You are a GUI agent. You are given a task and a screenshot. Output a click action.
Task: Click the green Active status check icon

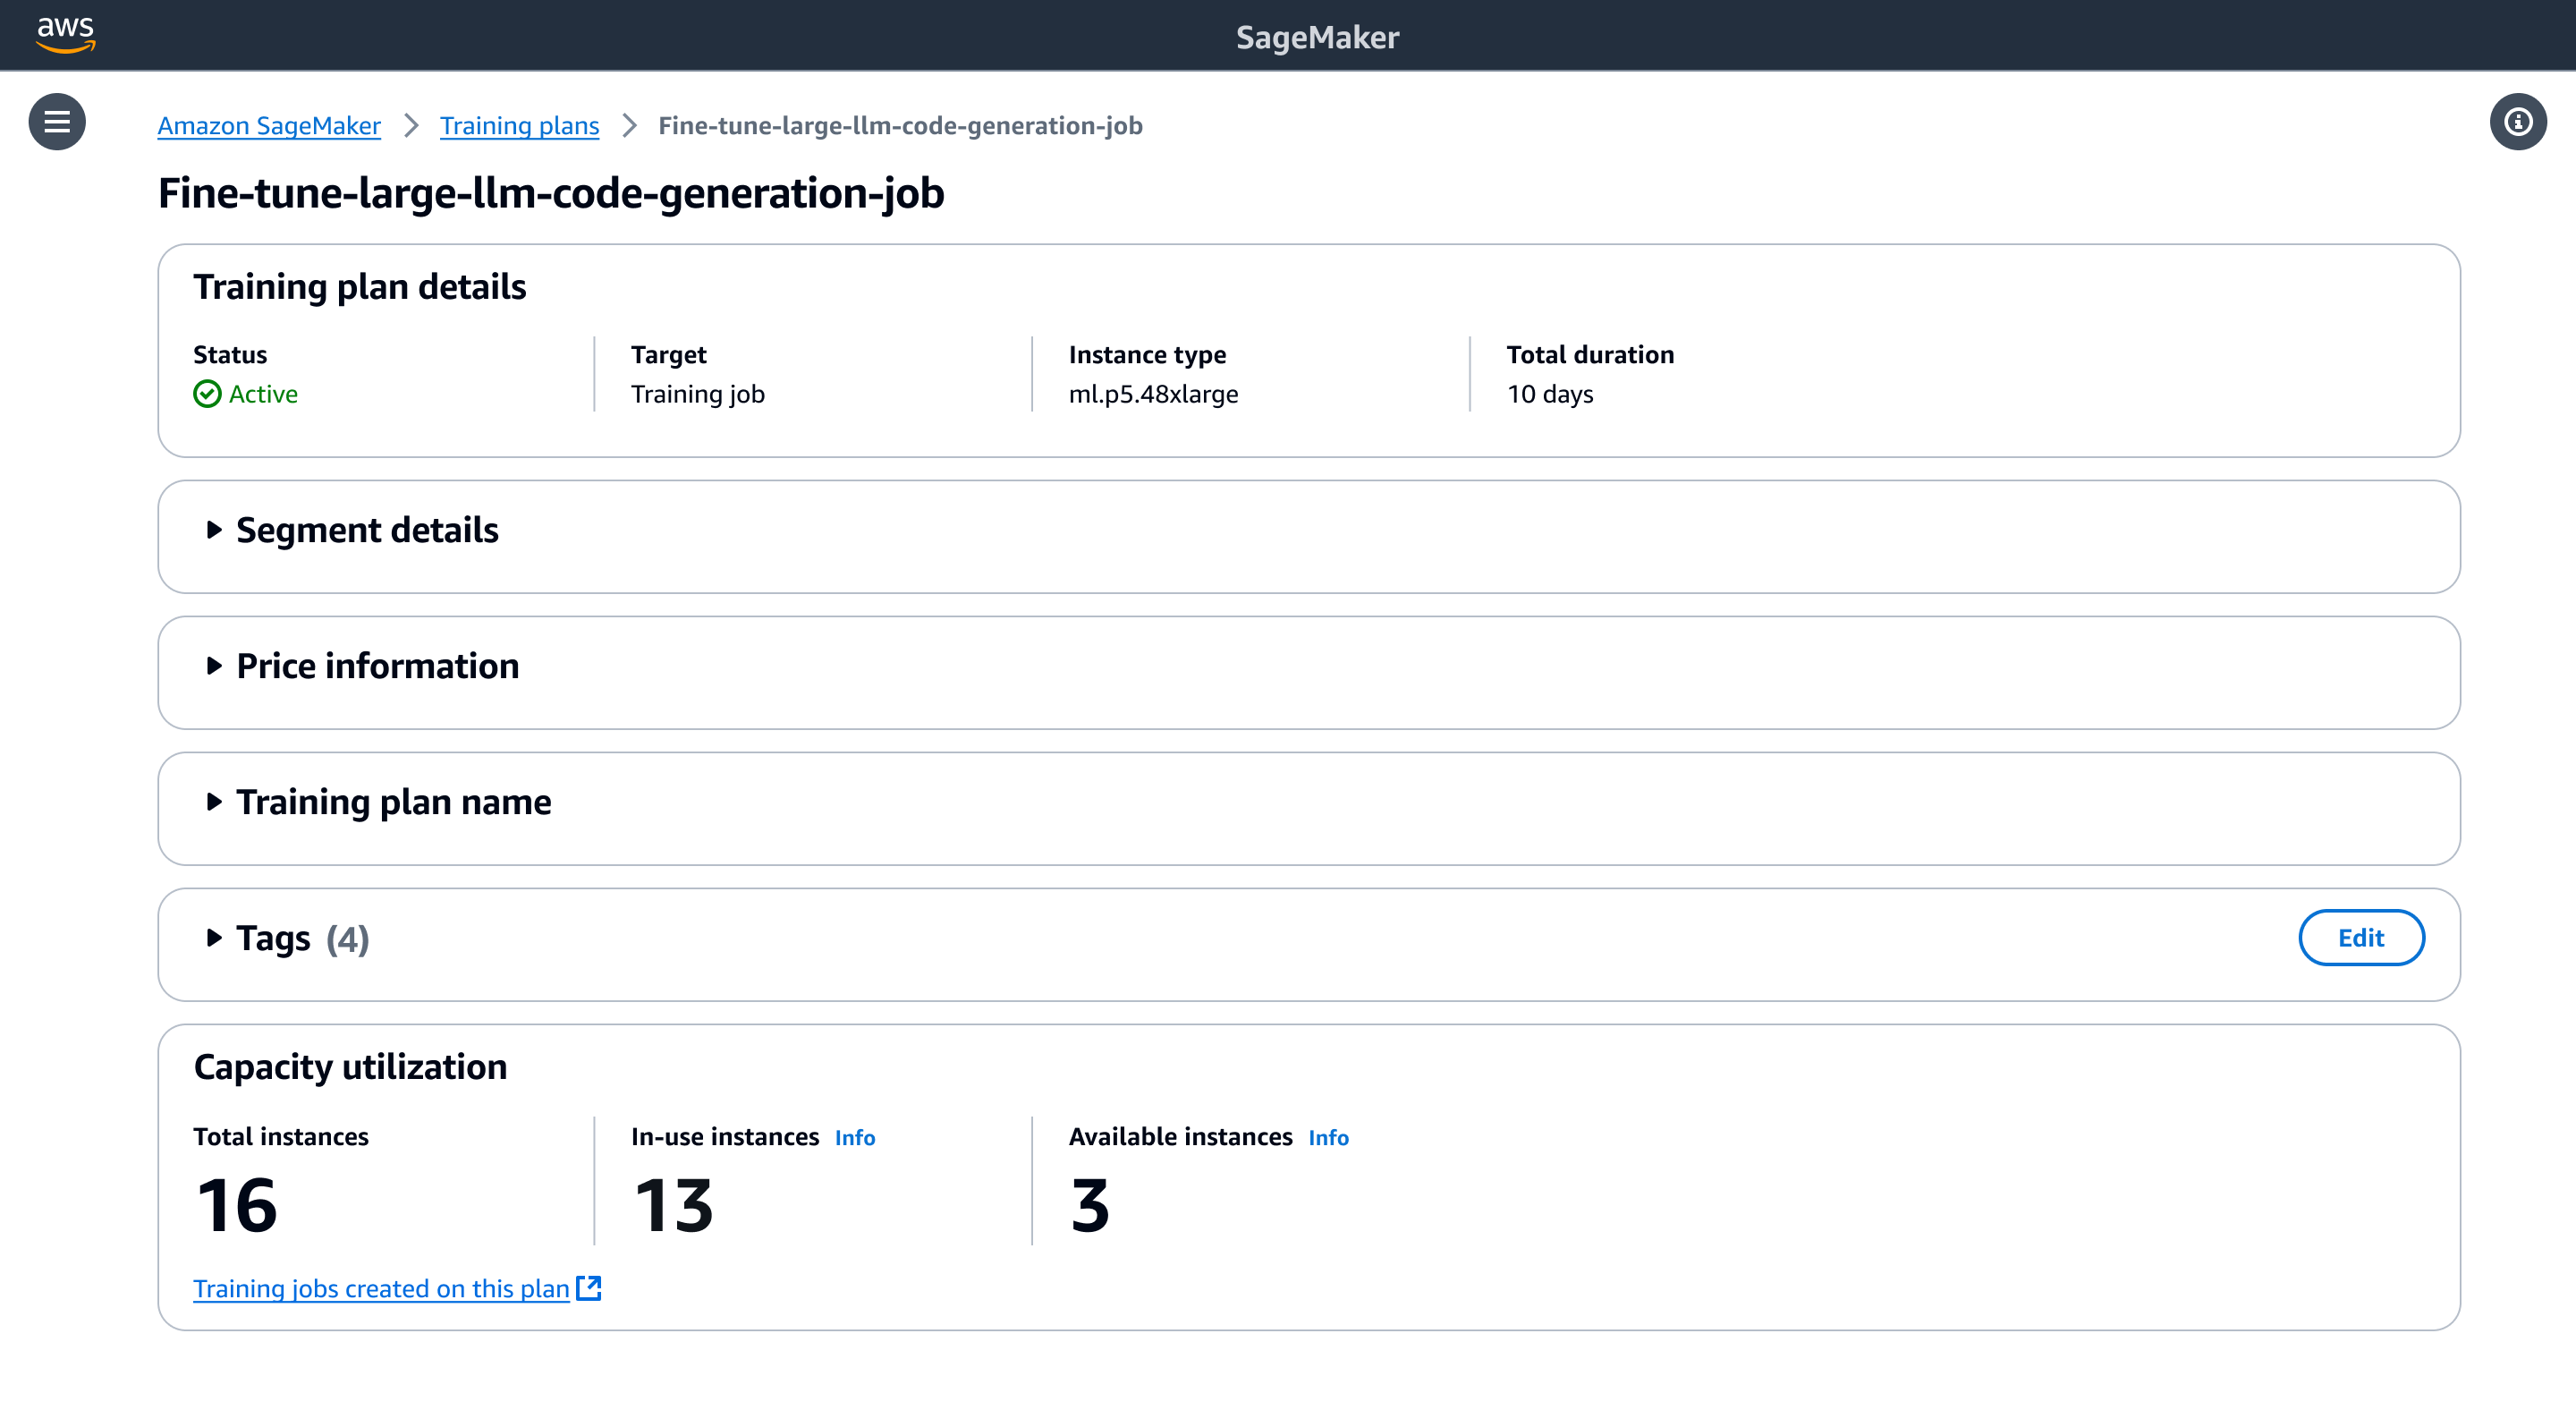click(x=206, y=394)
